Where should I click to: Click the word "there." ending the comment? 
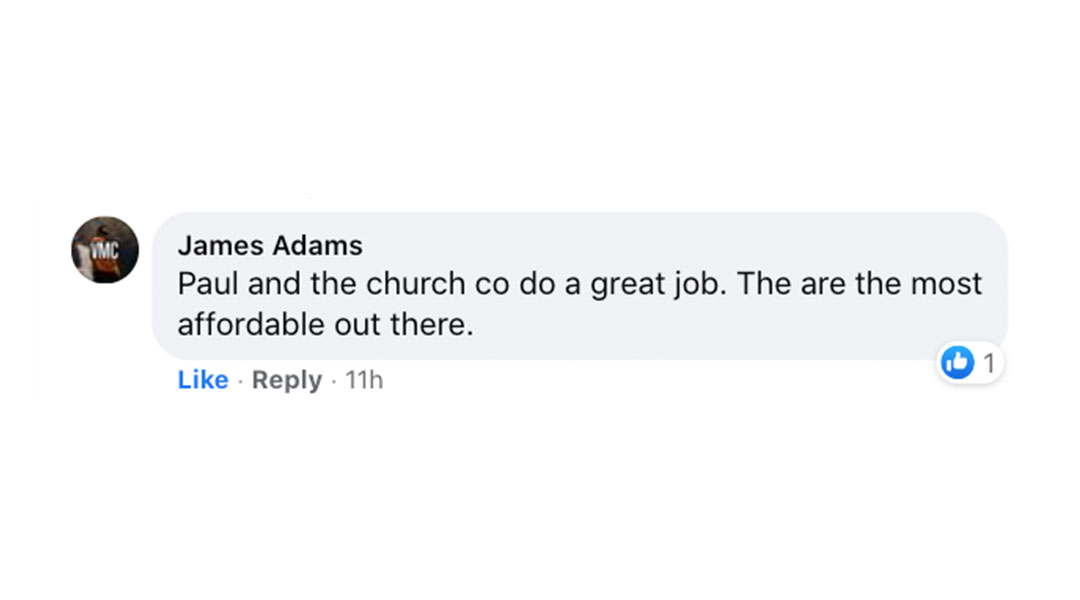coord(432,324)
